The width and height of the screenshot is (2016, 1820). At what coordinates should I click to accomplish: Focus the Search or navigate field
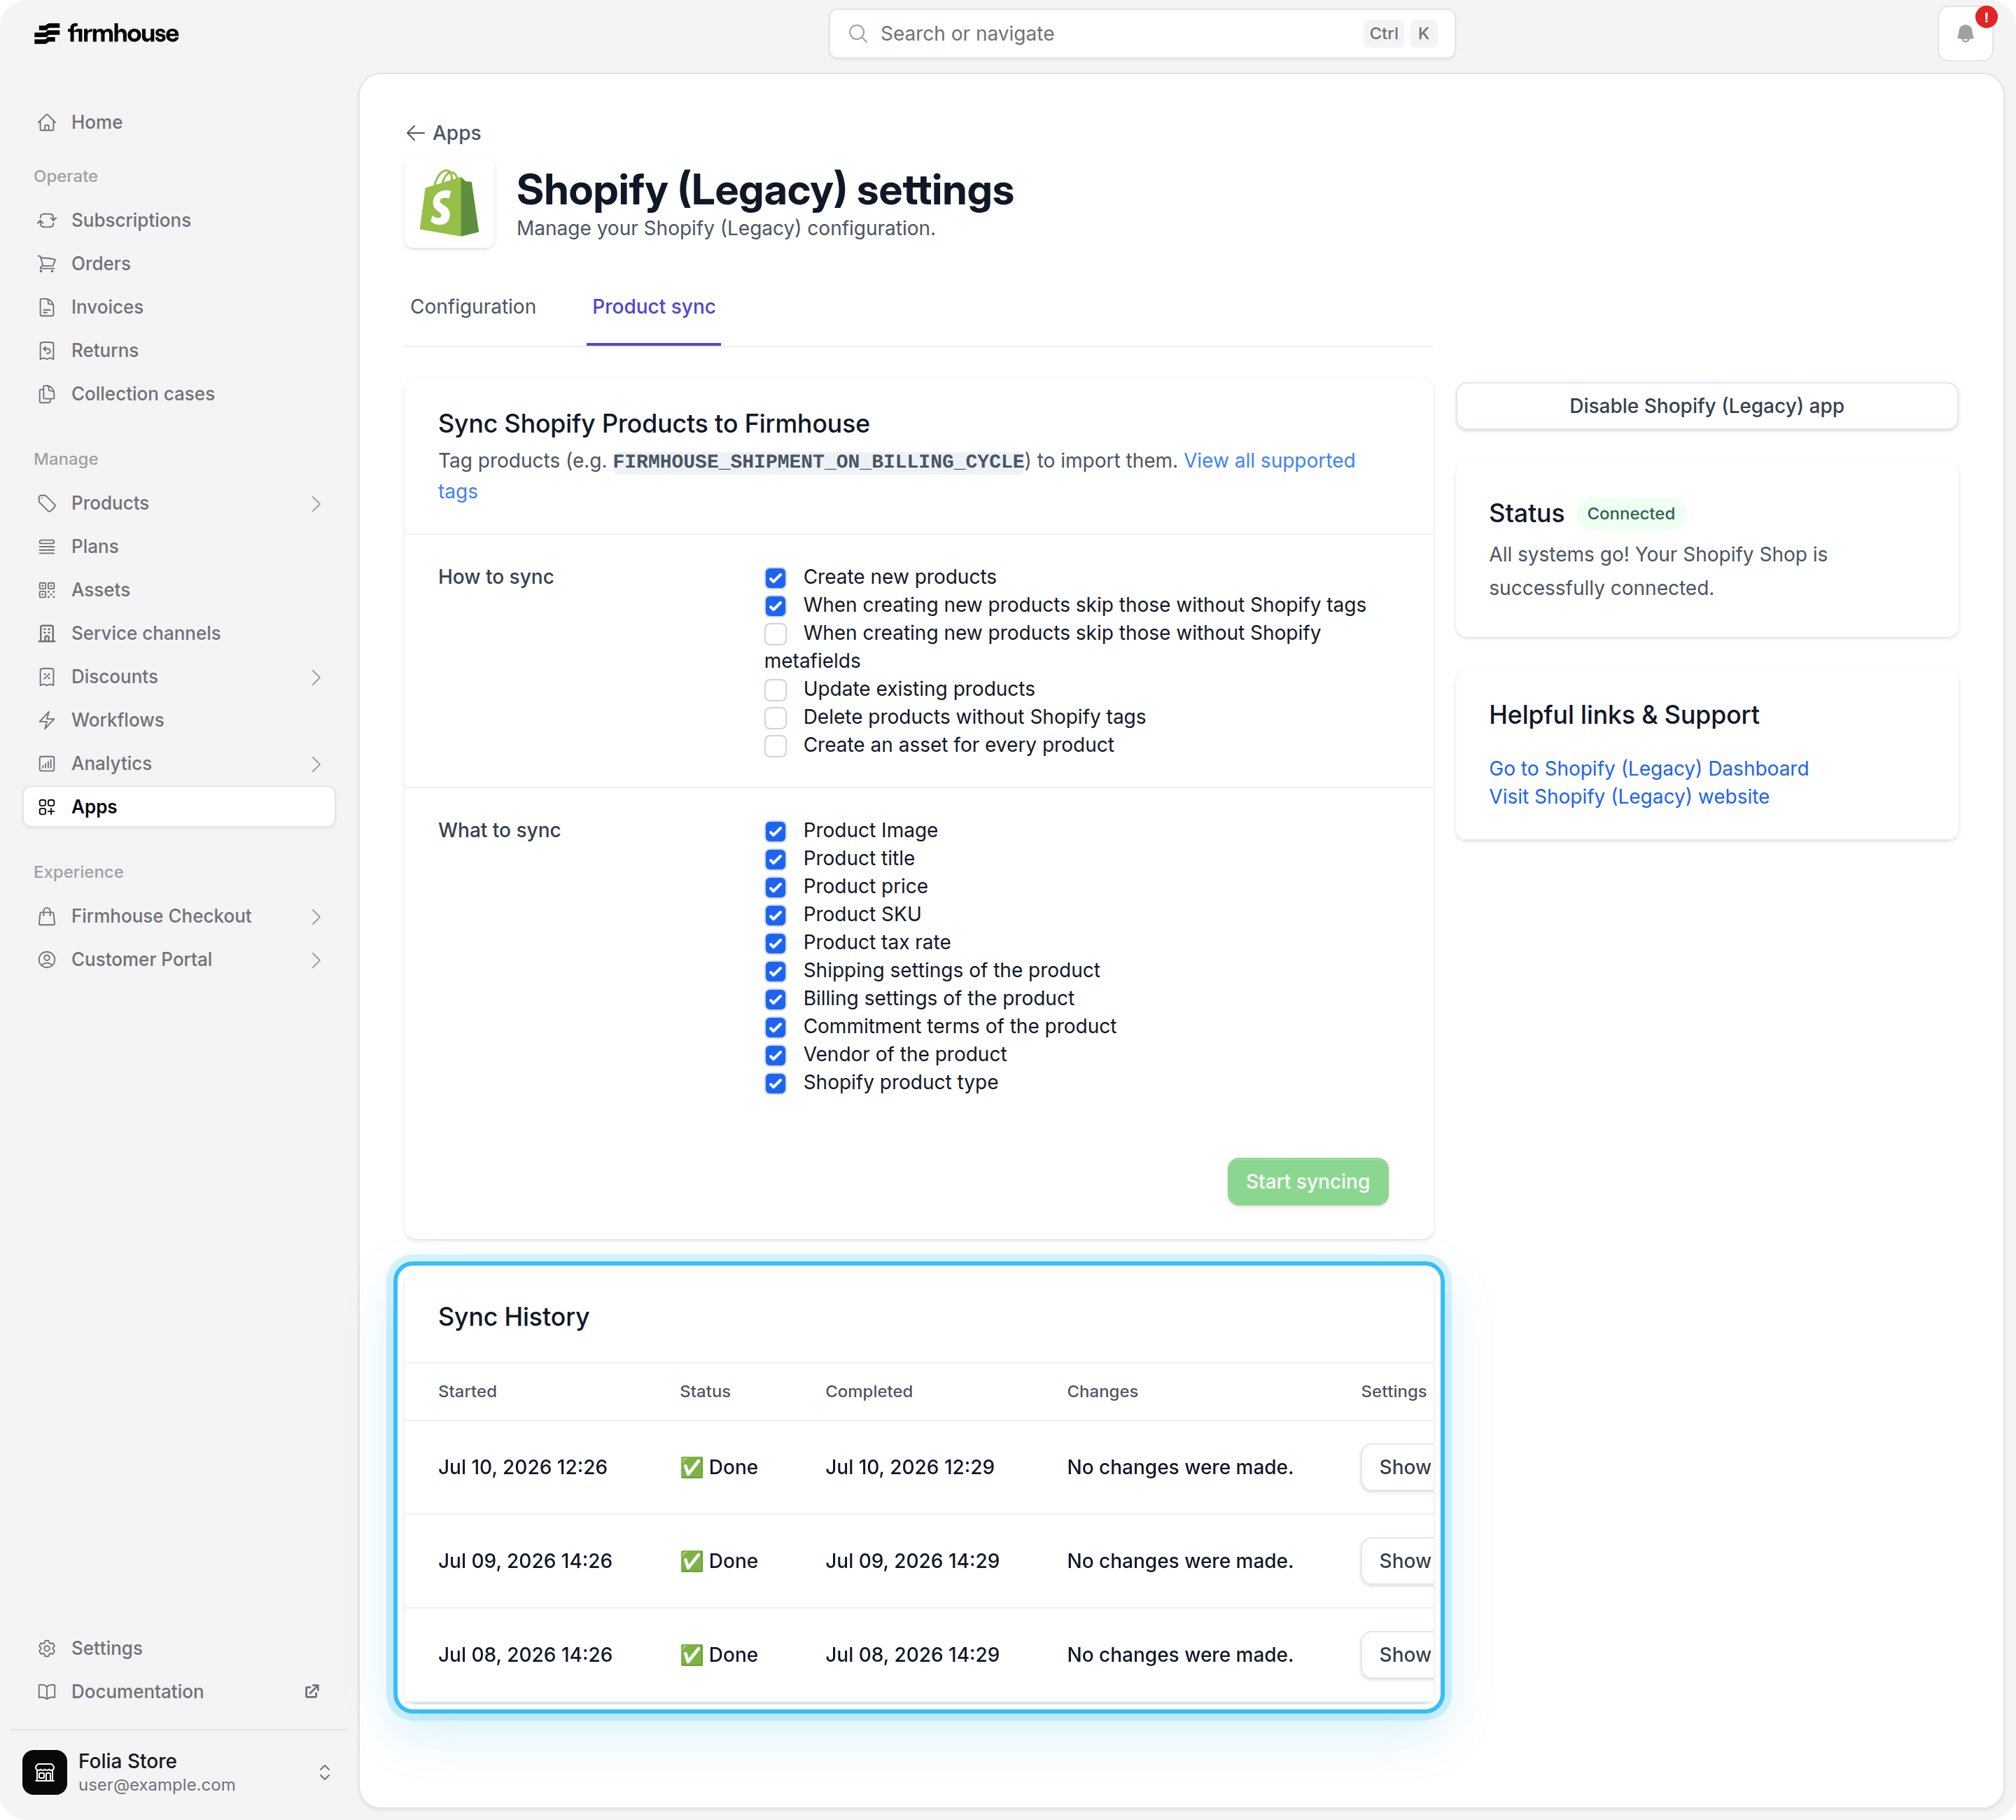pyautogui.click(x=1141, y=34)
